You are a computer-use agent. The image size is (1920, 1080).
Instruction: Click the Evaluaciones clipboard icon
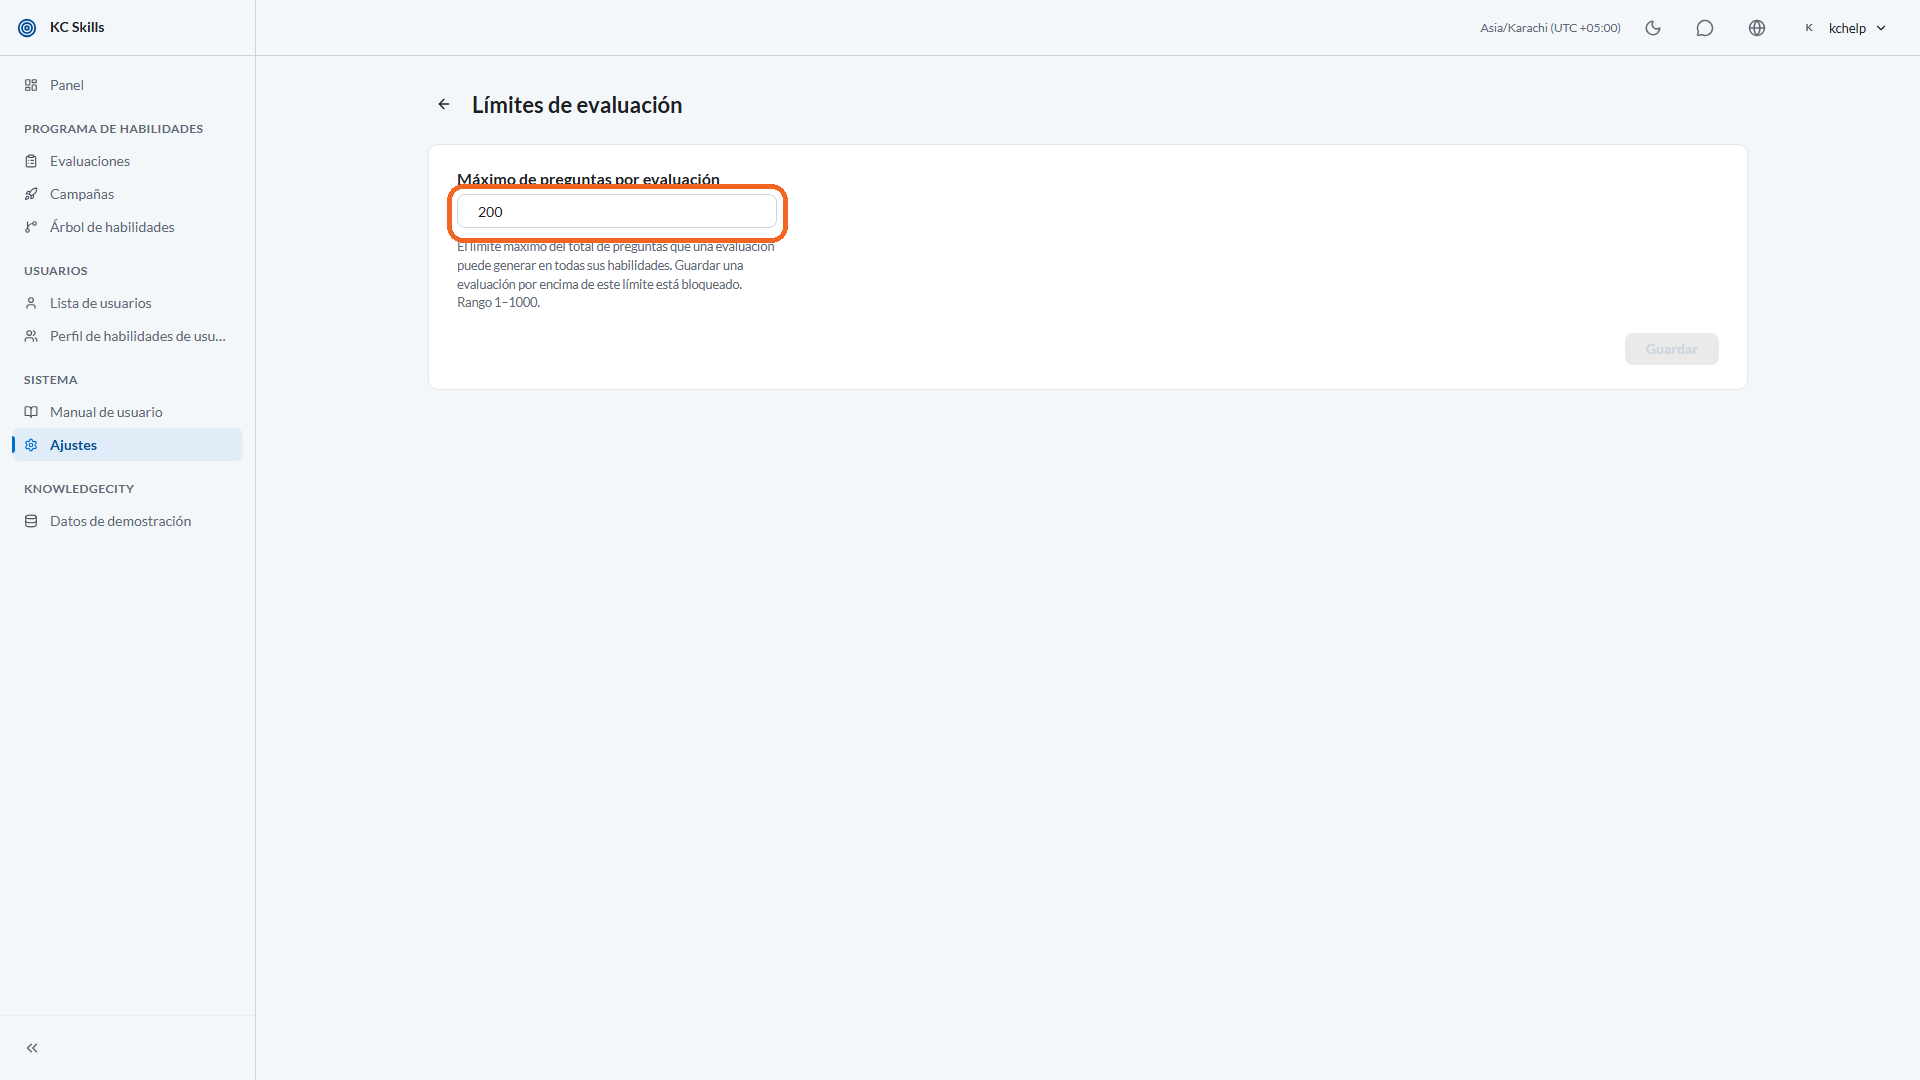pos(31,161)
